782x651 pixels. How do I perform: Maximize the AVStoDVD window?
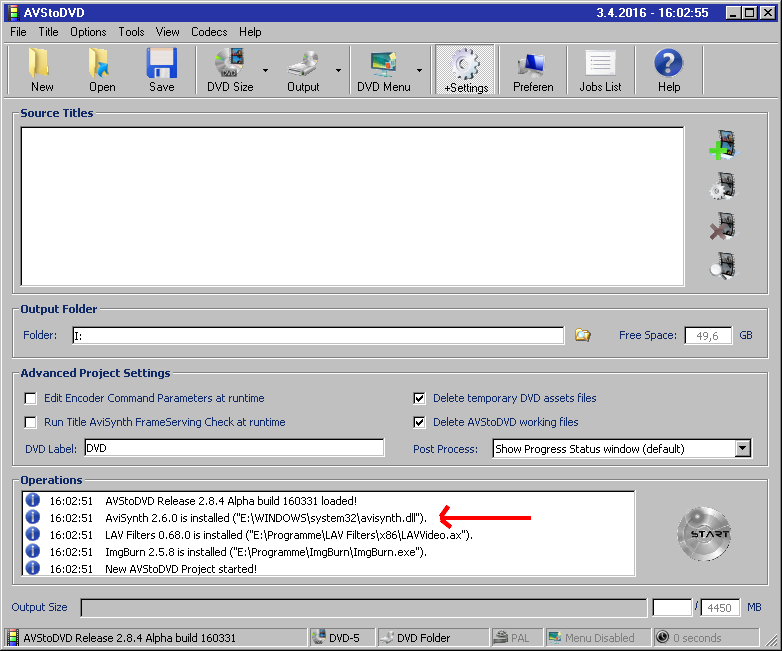[749, 12]
